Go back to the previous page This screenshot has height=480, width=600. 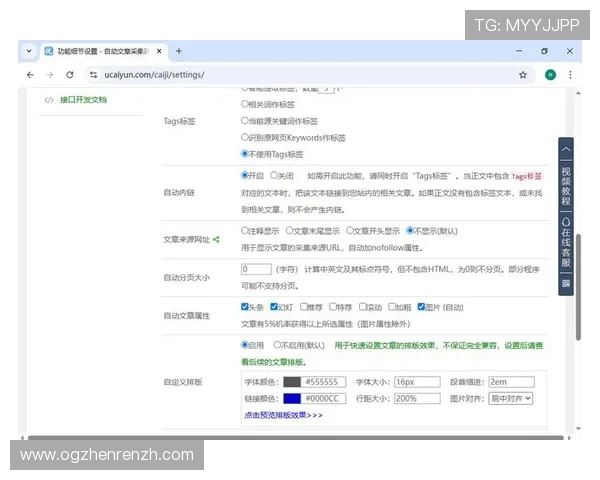(x=31, y=75)
